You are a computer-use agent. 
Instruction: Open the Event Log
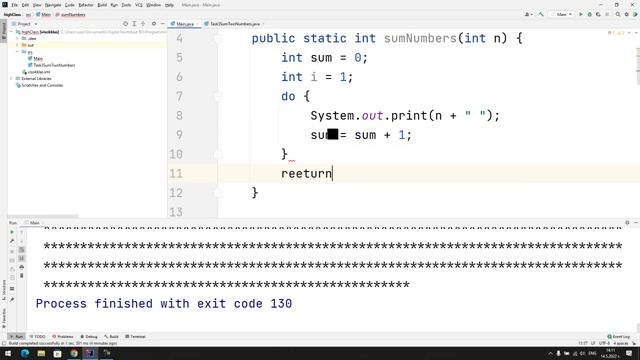619,336
